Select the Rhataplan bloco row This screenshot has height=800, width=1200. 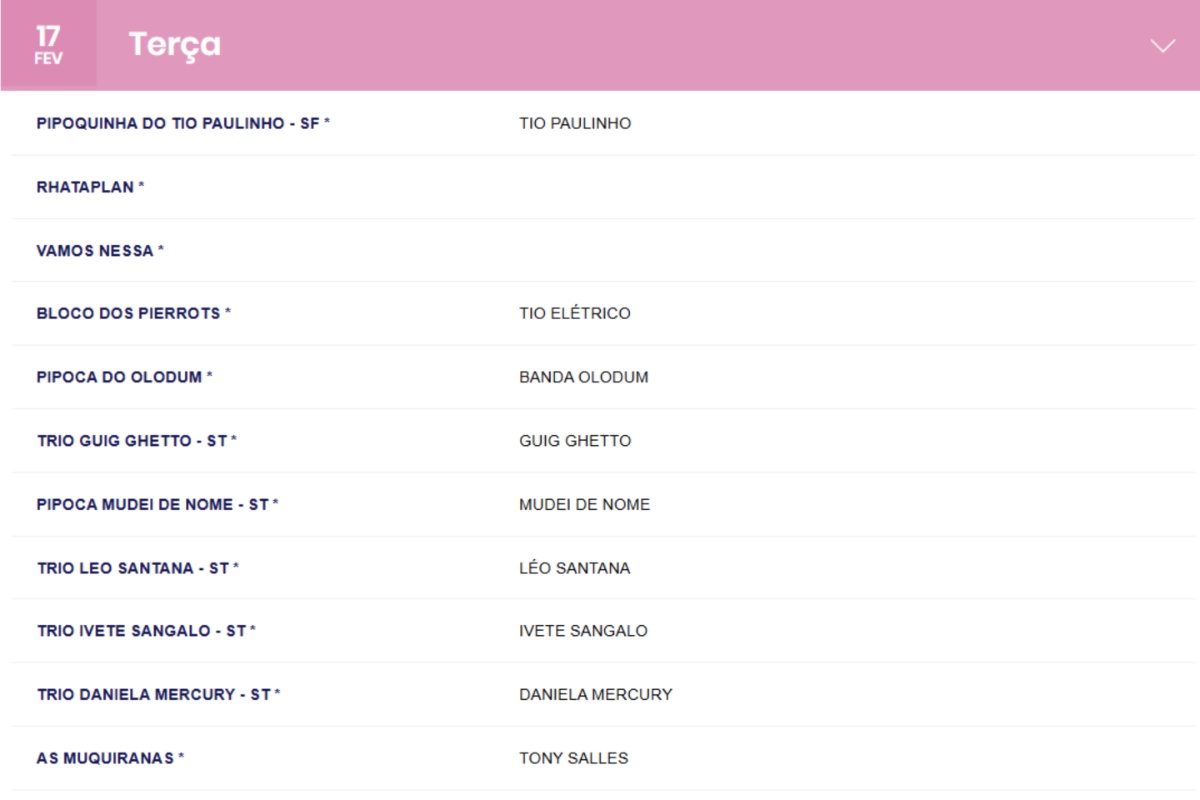pos(90,187)
